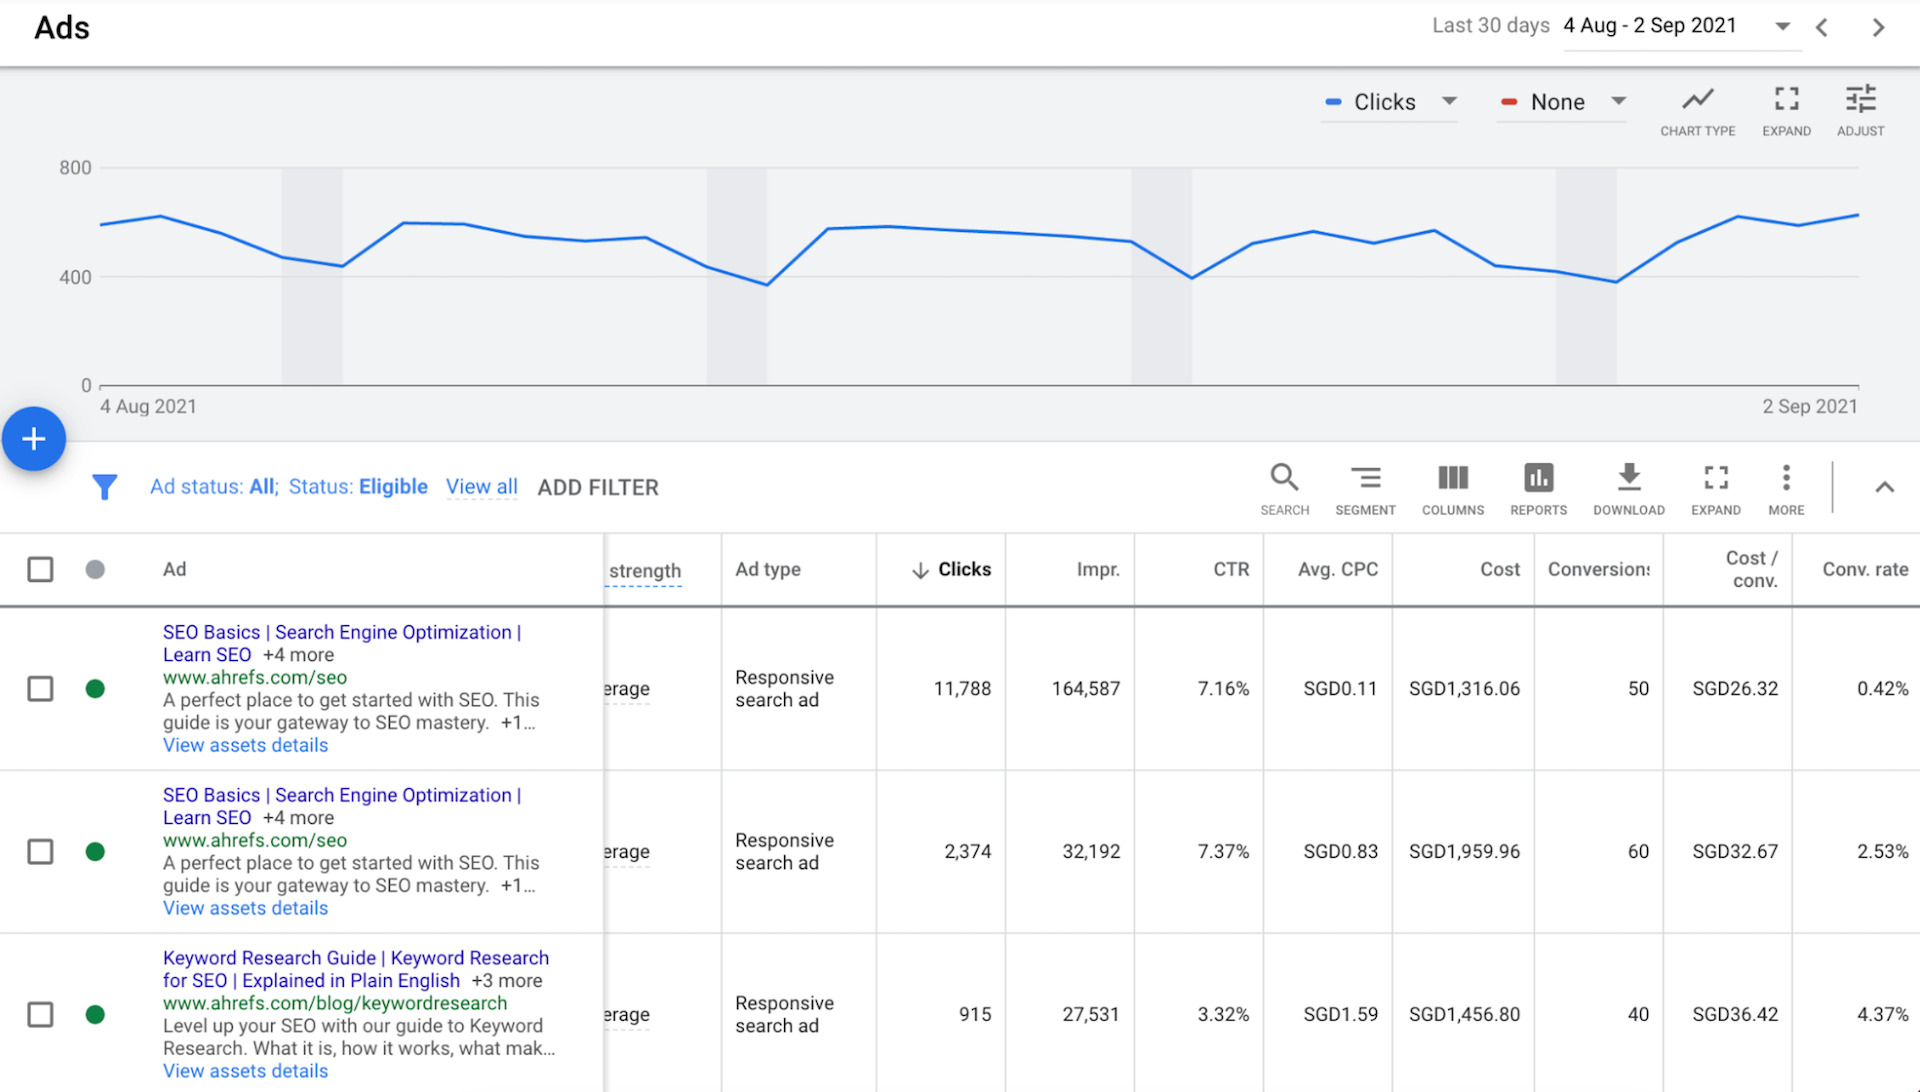
Task: Open the Search function in the ads table
Action: click(1284, 487)
